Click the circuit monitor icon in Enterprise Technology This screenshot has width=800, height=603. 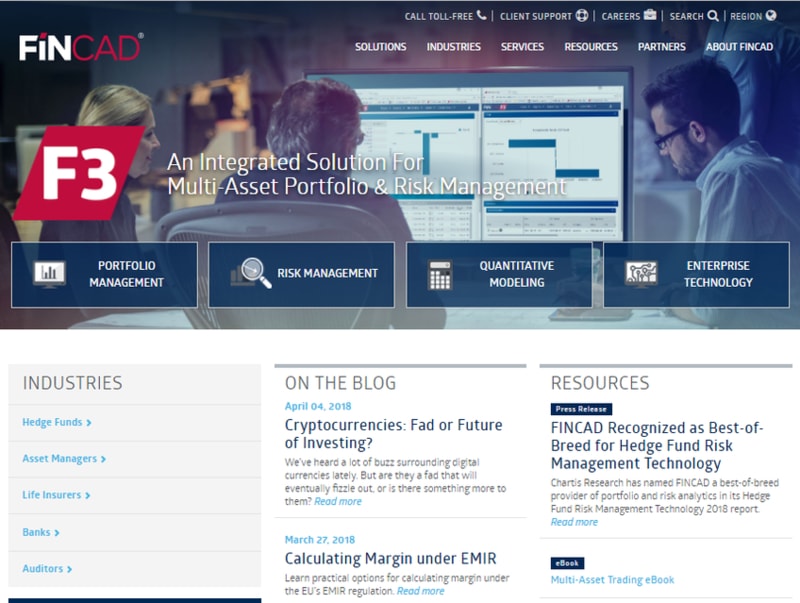[x=641, y=274]
